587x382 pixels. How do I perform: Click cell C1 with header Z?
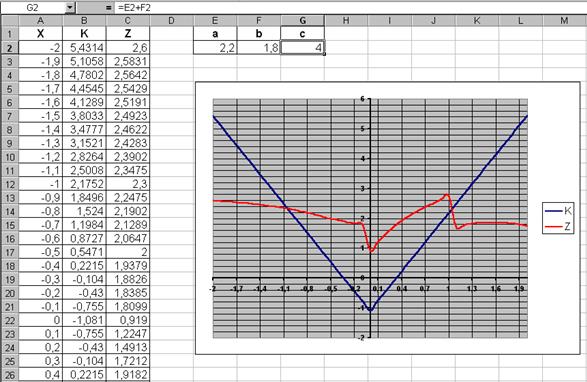(x=128, y=34)
